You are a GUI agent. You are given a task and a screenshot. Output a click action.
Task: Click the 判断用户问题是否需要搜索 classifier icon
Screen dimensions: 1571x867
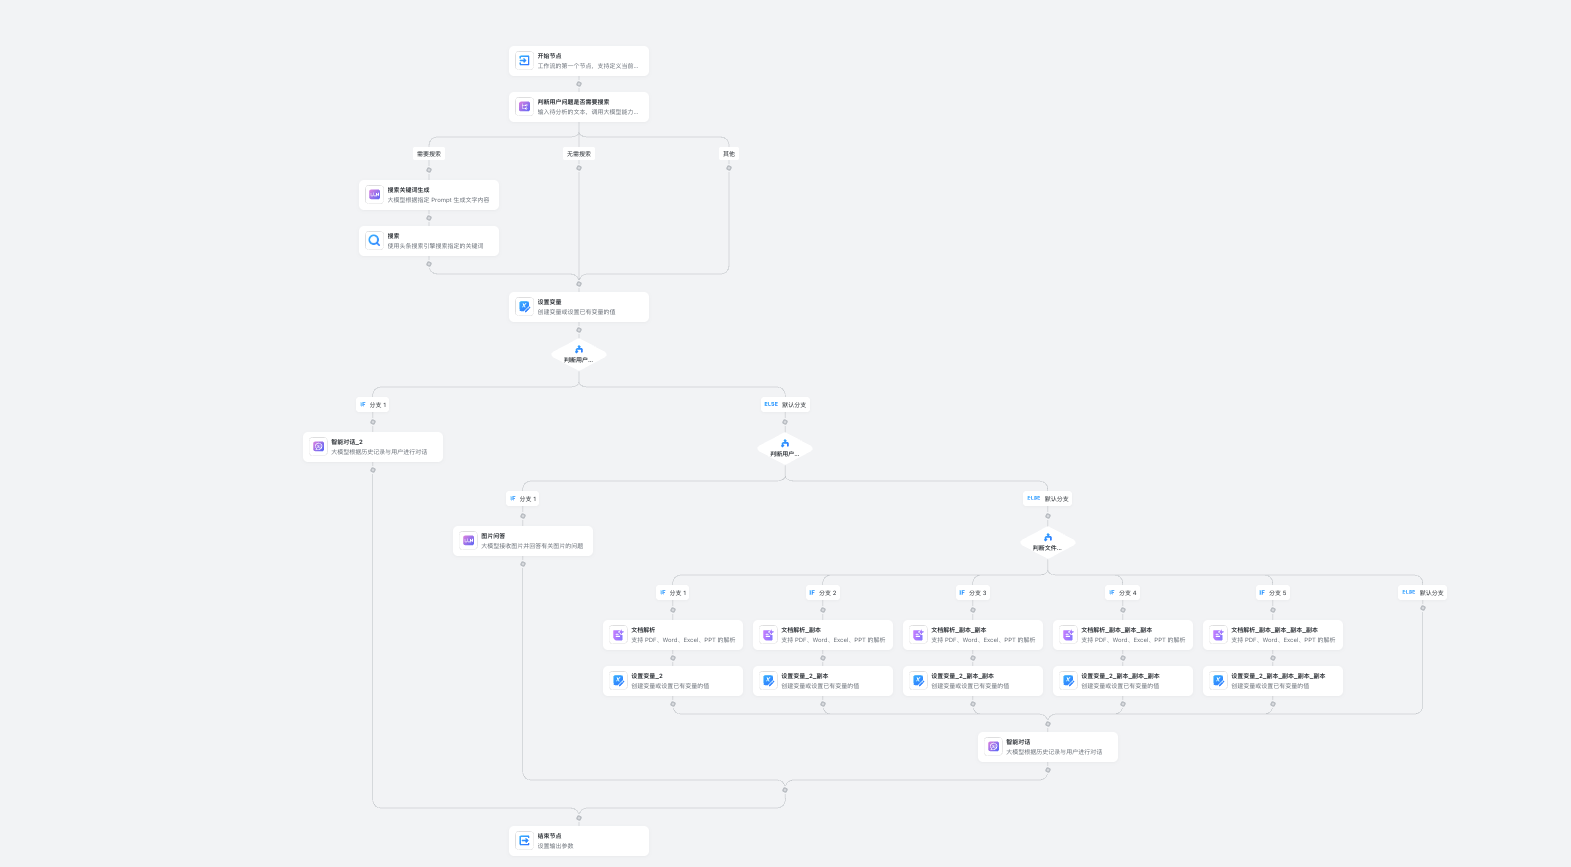(524, 107)
